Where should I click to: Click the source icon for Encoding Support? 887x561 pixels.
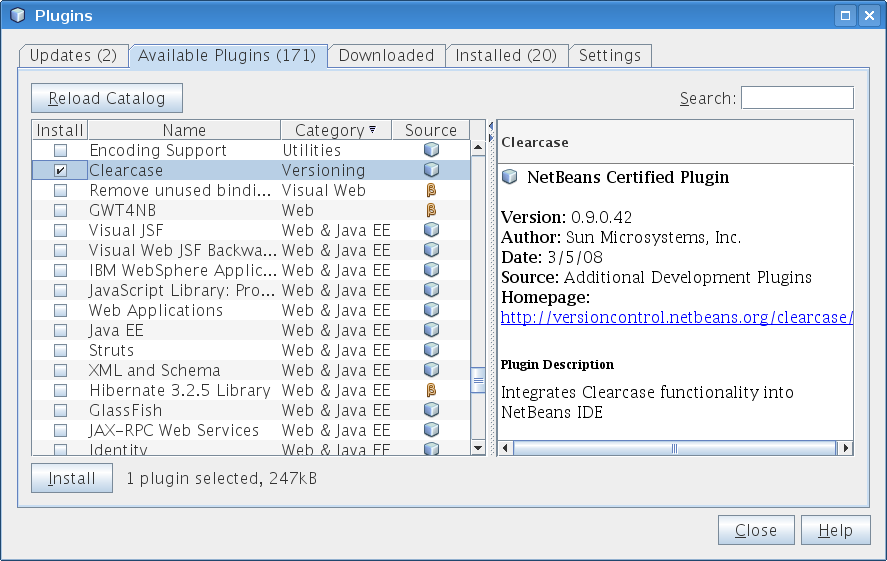pos(431,150)
